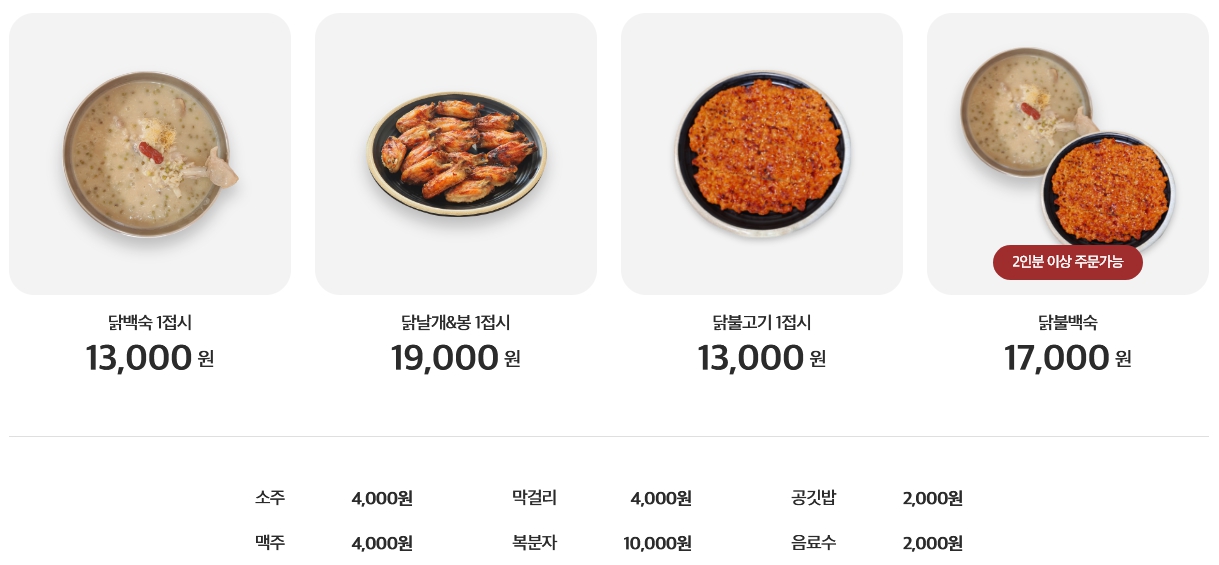Click the 닭날개&봉 1접시 menu title

(456, 323)
